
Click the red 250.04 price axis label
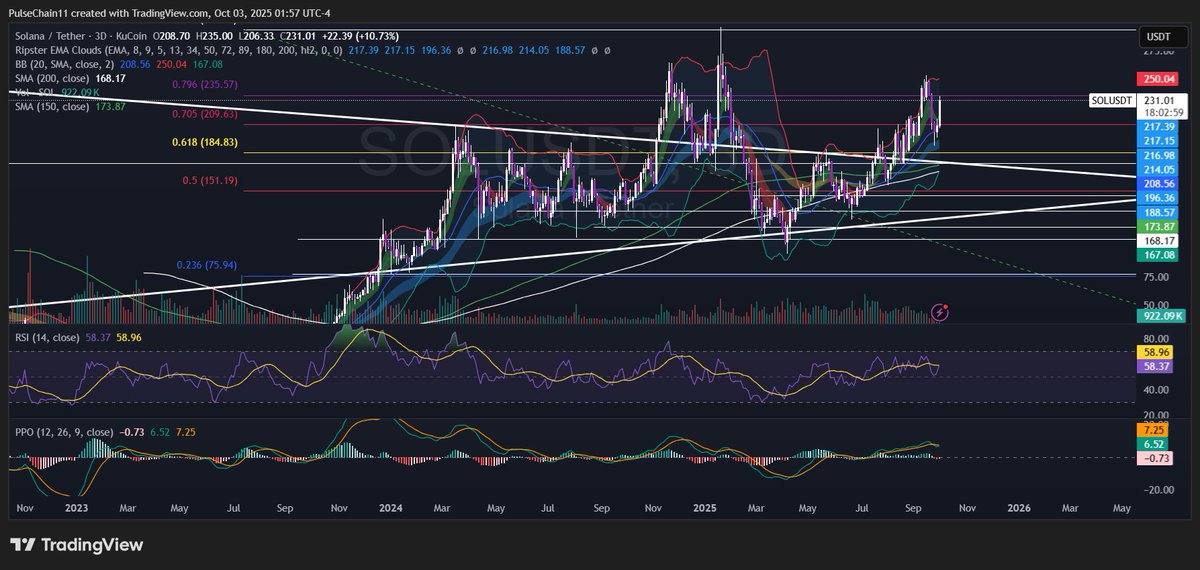point(1158,78)
